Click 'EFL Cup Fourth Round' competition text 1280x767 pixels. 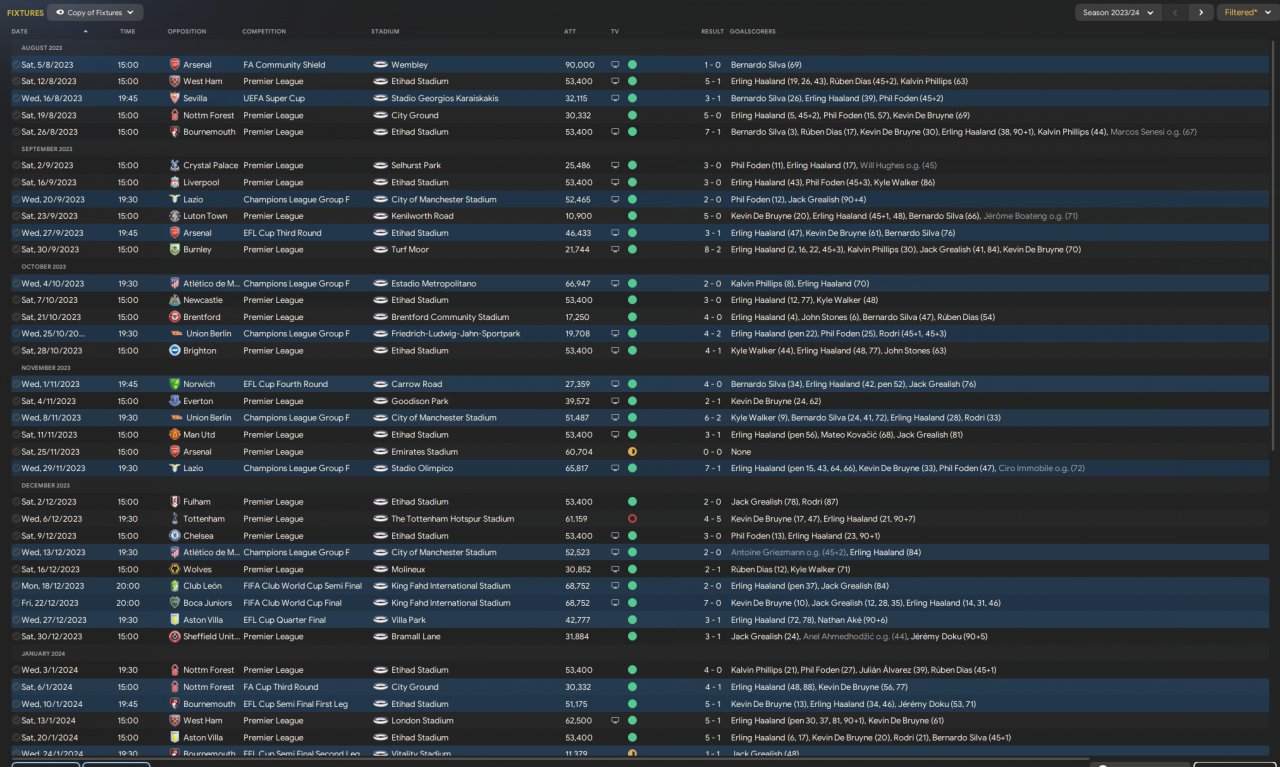click(284, 384)
